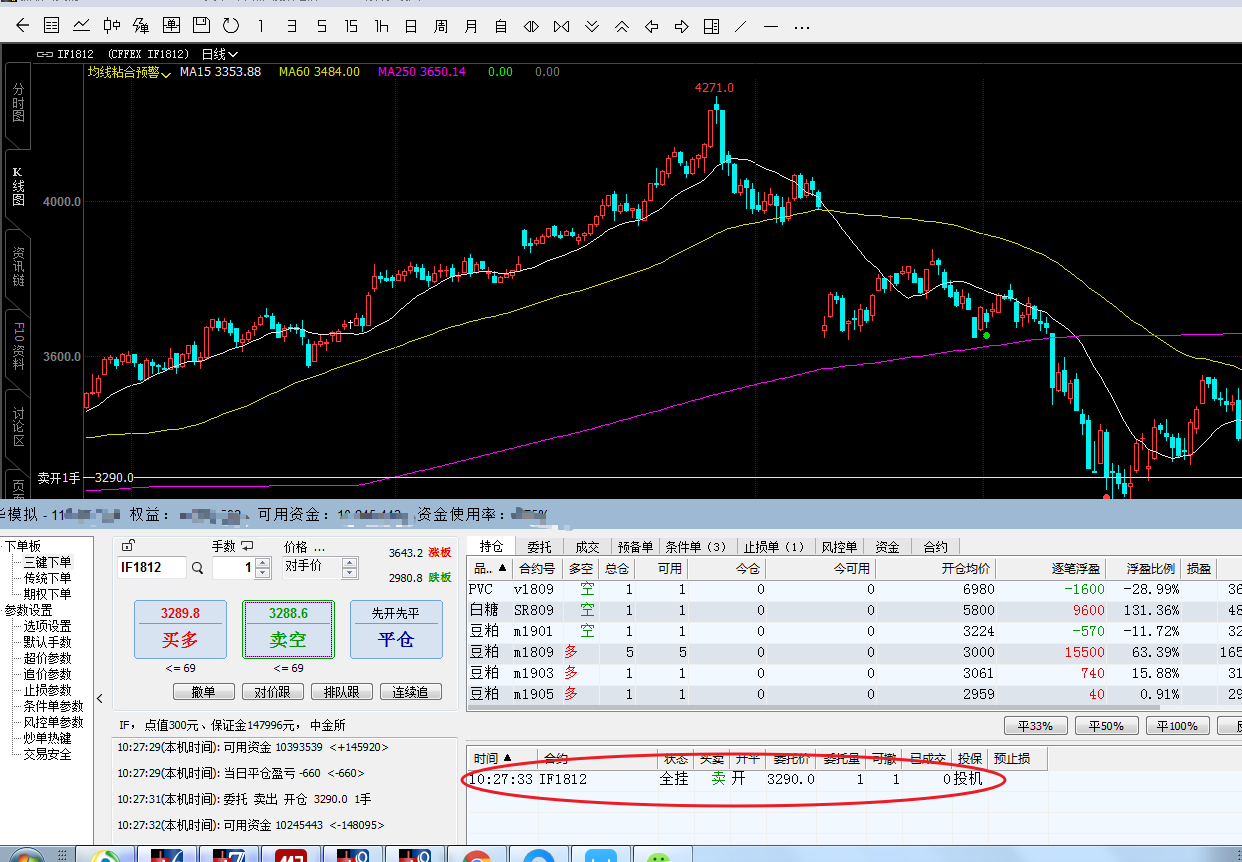Click the search magnifier beside IF1812
This screenshot has width=1242, height=862.
[x=197, y=568]
